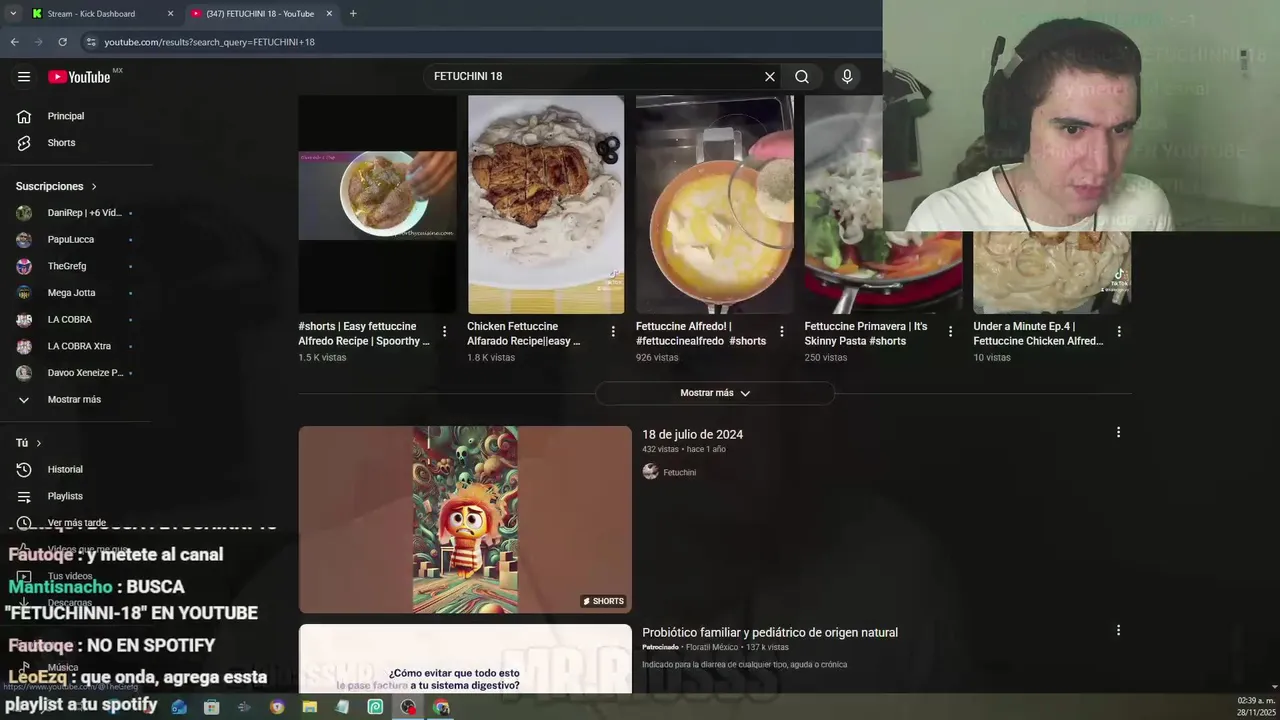Open Google Chrome from the taskbar
Viewport: 1280px width, 720px height.
441,707
